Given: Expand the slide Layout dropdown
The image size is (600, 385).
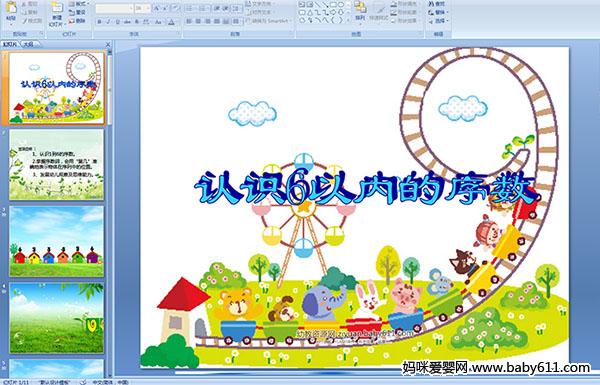Looking at the screenshot, I should click(x=78, y=4).
